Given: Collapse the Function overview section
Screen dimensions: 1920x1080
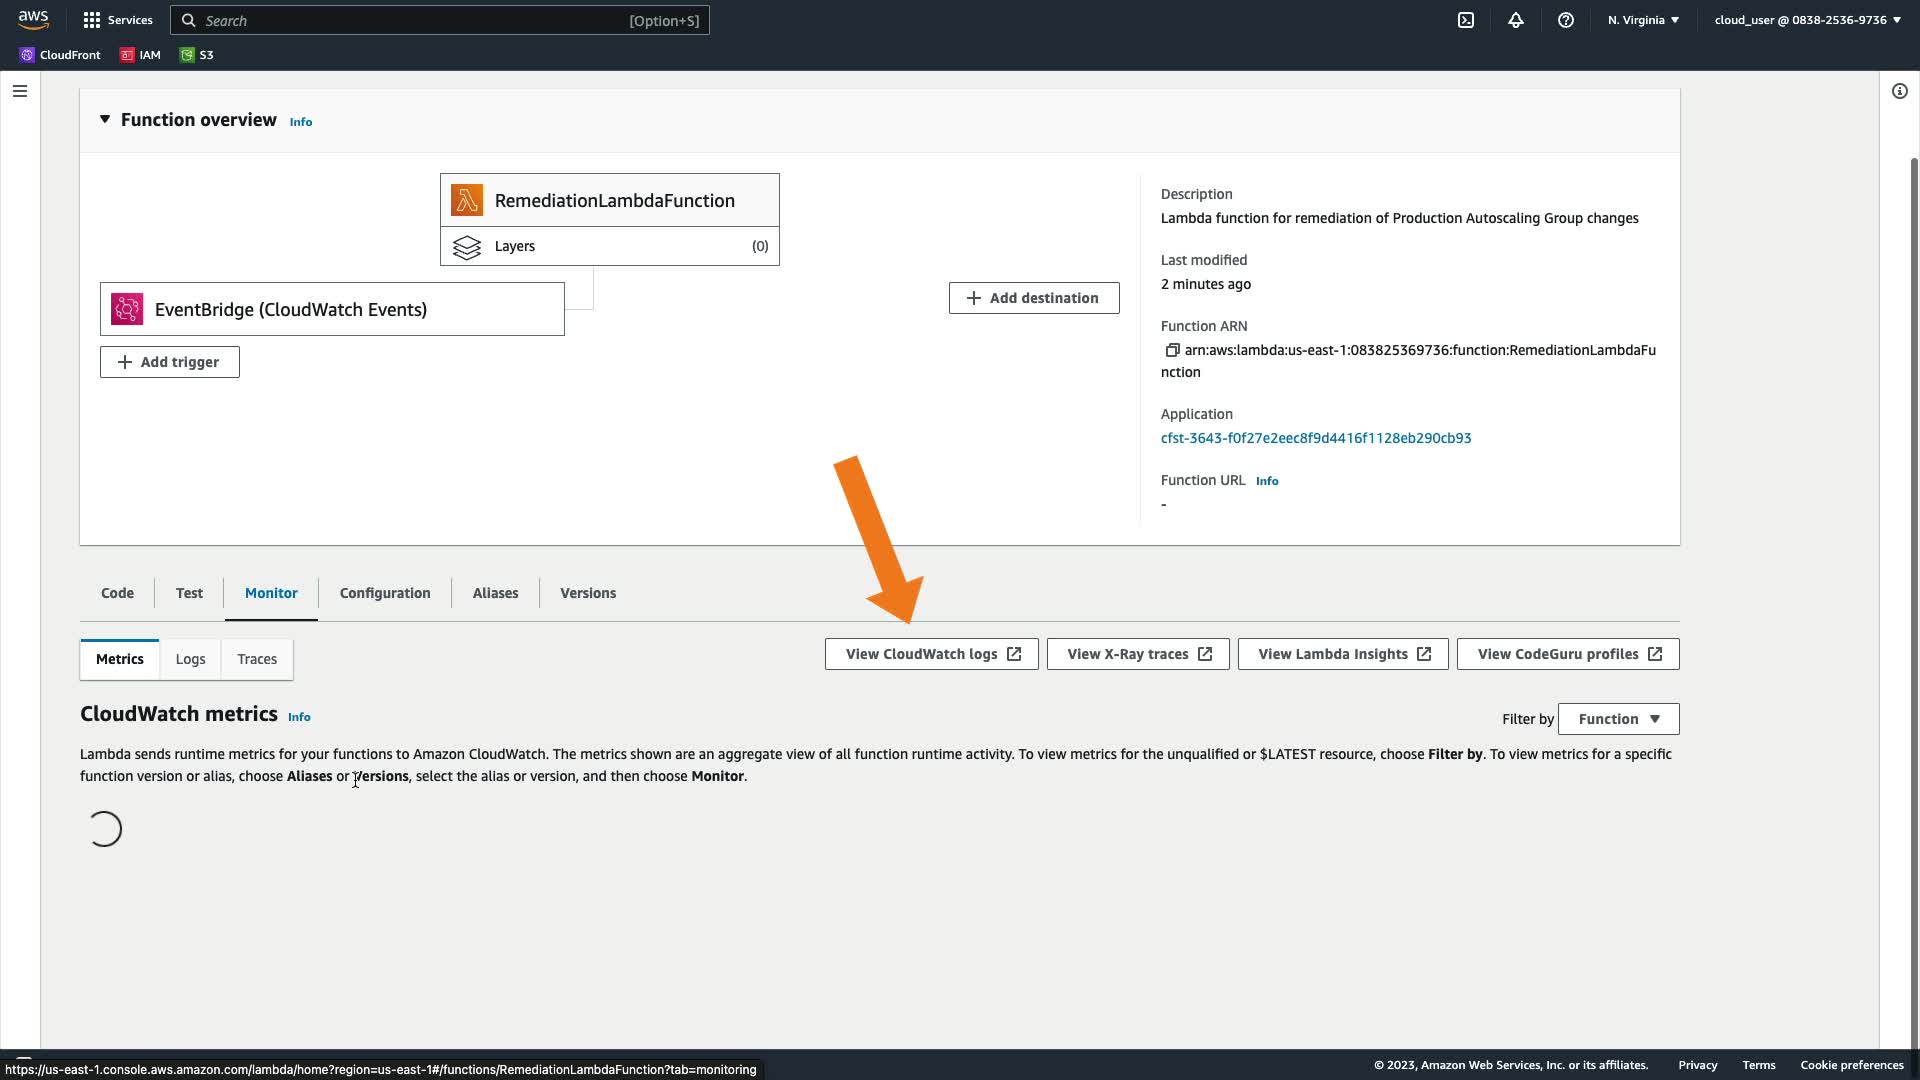Looking at the screenshot, I should (105, 119).
